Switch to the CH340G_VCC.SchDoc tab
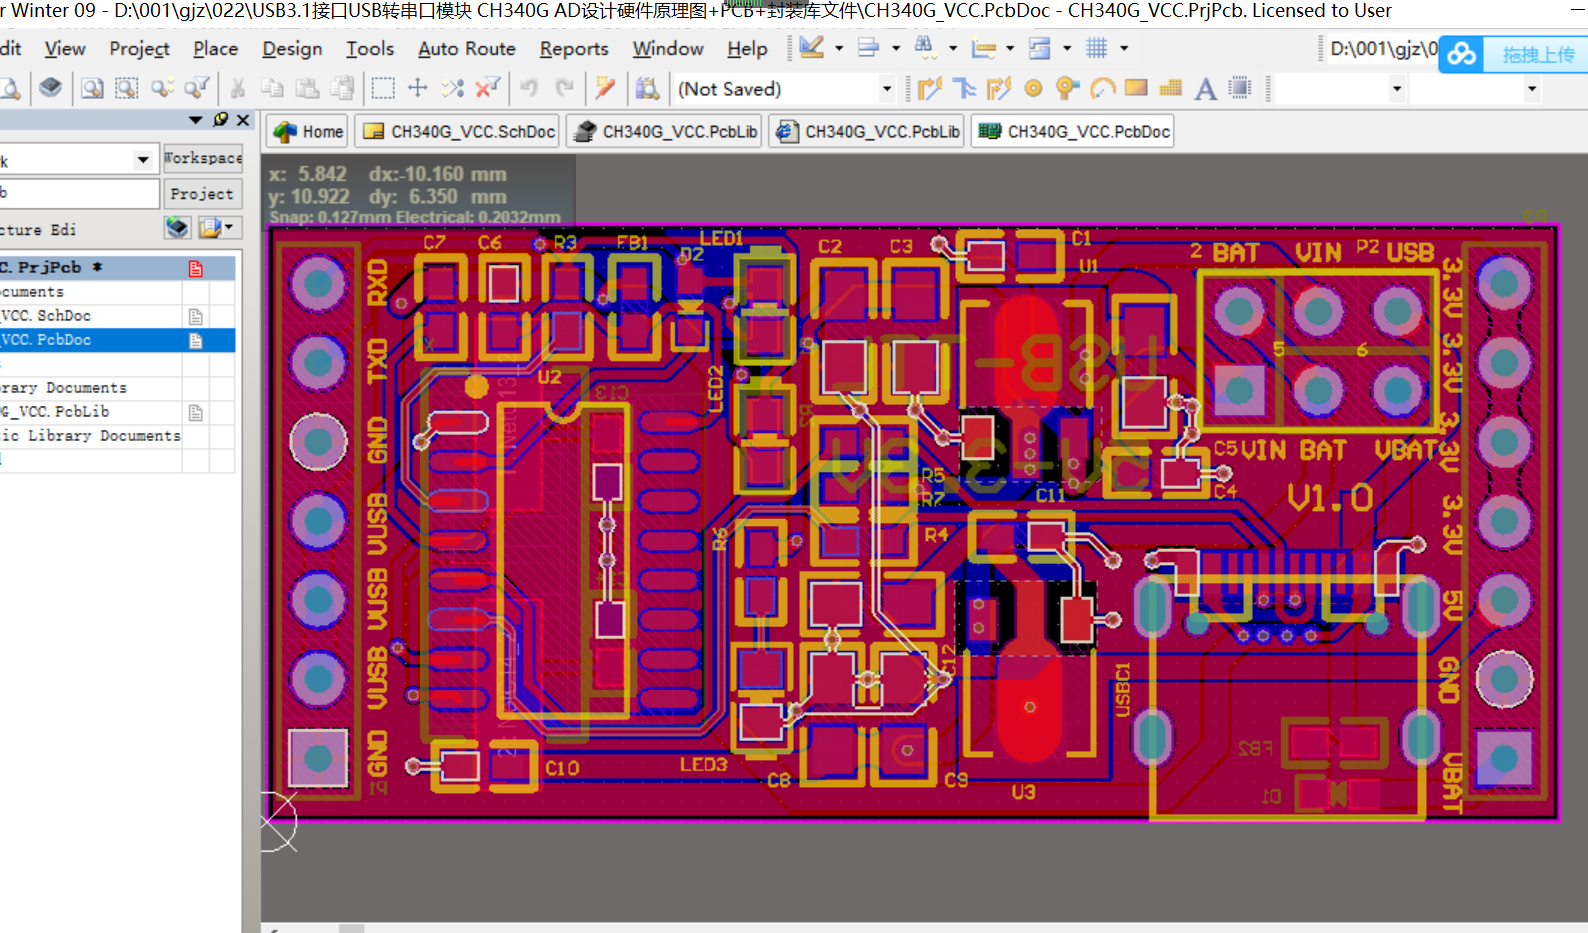The width and height of the screenshot is (1588, 933). pos(458,131)
